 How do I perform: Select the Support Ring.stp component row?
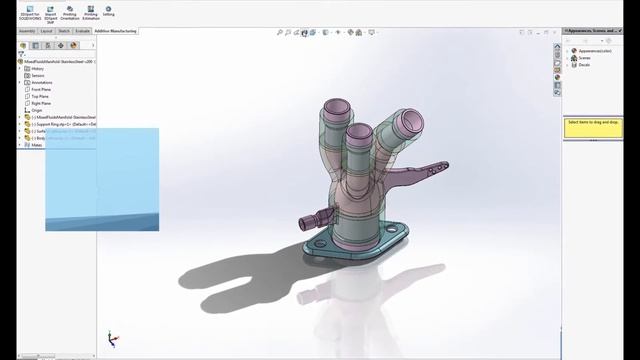tap(60, 124)
